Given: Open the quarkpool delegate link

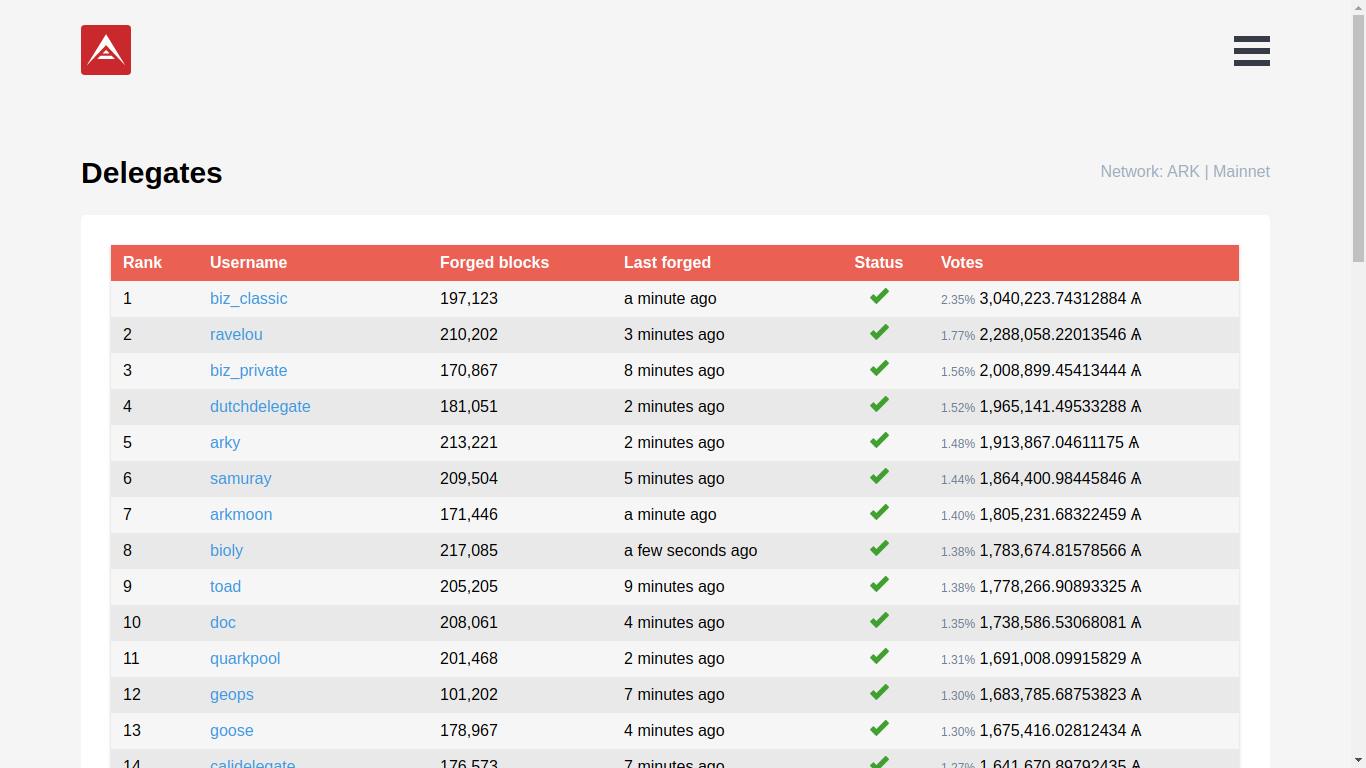Looking at the screenshot, I should 245,659.
